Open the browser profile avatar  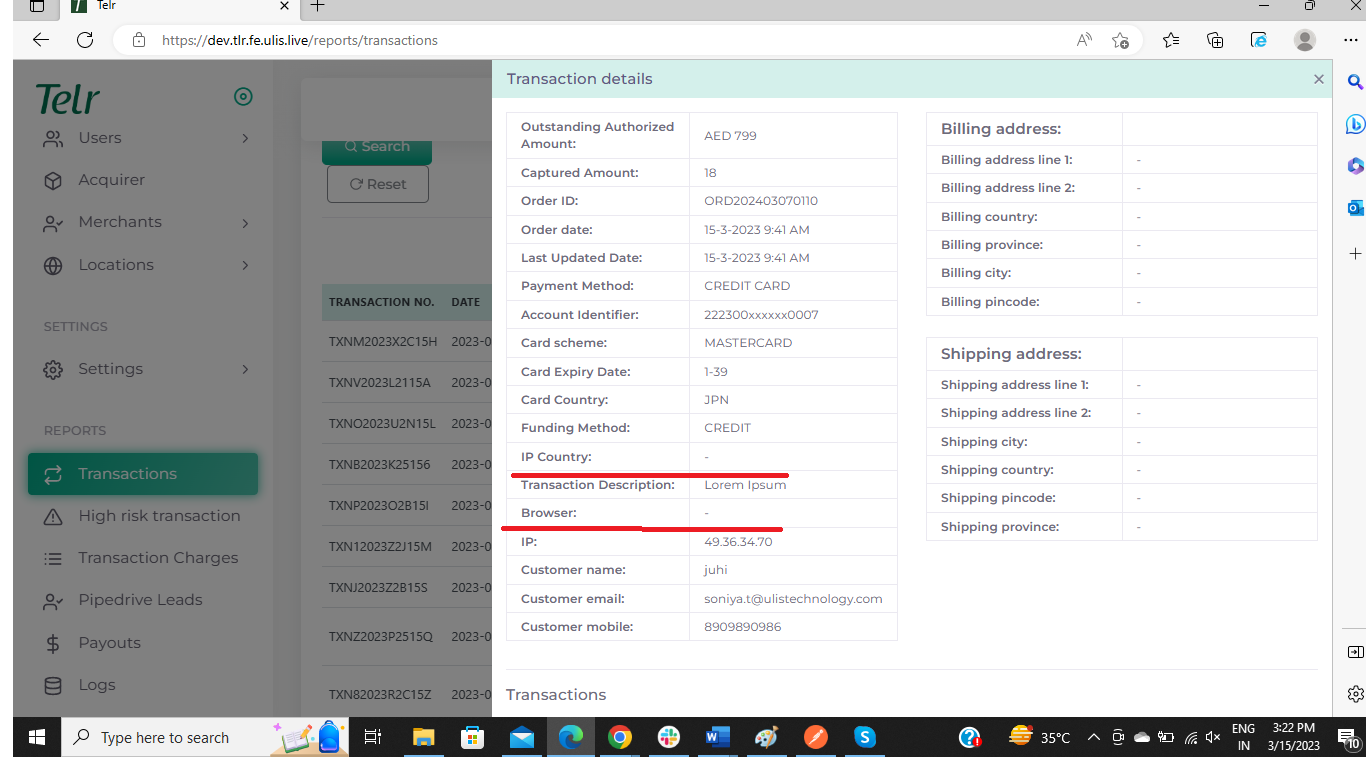[x=1304, y=40]
